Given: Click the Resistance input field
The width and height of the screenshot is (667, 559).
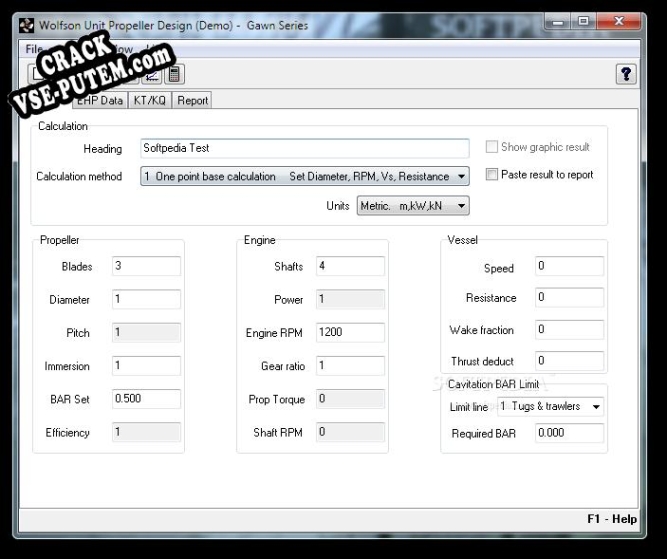Looking at the screenshot, I should coord(569,297).
